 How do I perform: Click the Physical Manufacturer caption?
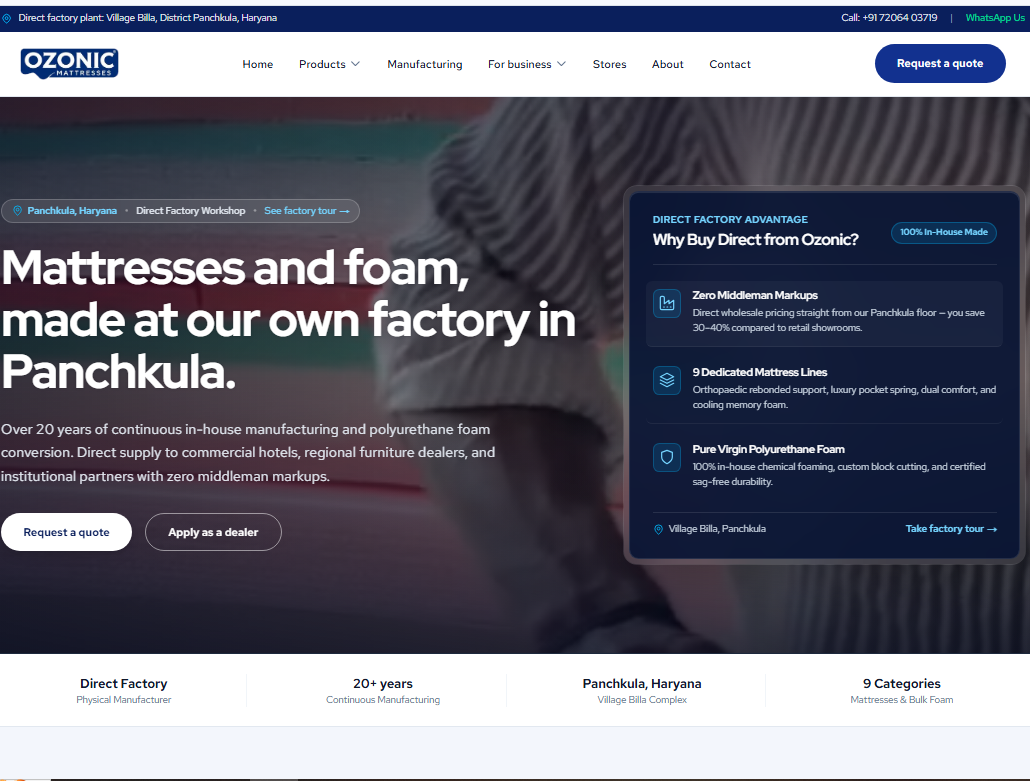(x=123, y=700)
